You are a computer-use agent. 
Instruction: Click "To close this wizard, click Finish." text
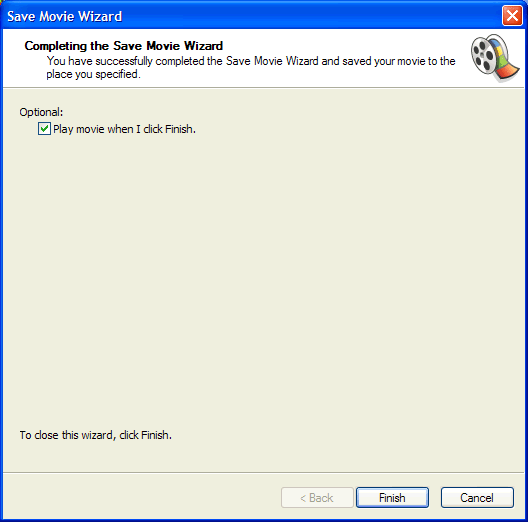pyautogui.click(x=96, y=435)
